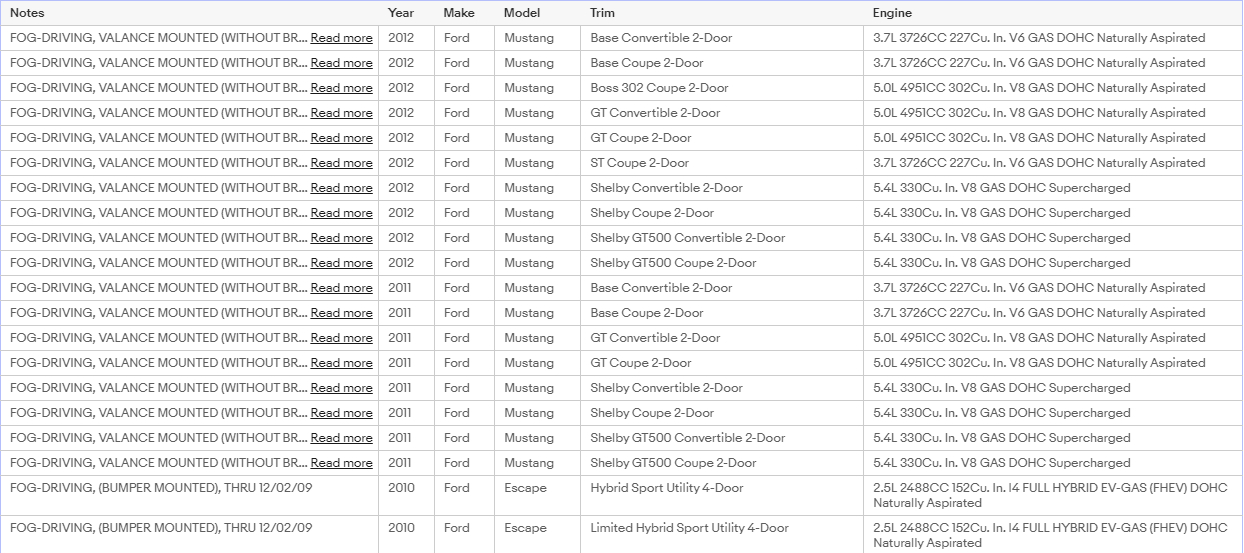Select the first Escape model cell
This screenshot has width=1244, height=553.
pyautogui.click(x=525, y=488)
